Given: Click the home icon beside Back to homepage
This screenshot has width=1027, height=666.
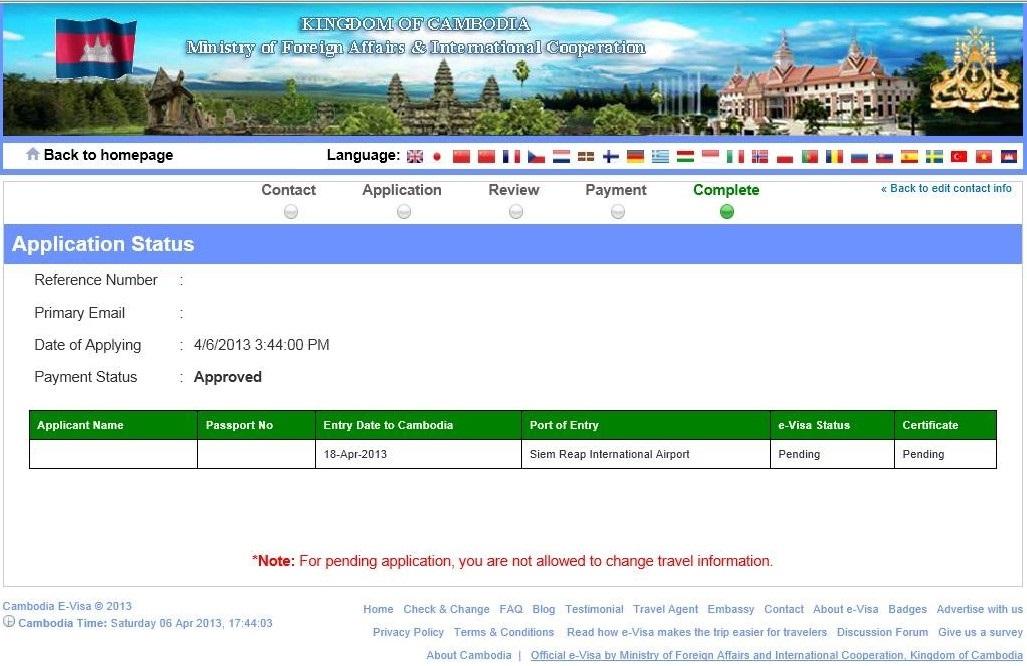Looking at the screenshot, I should coord(33,154).
